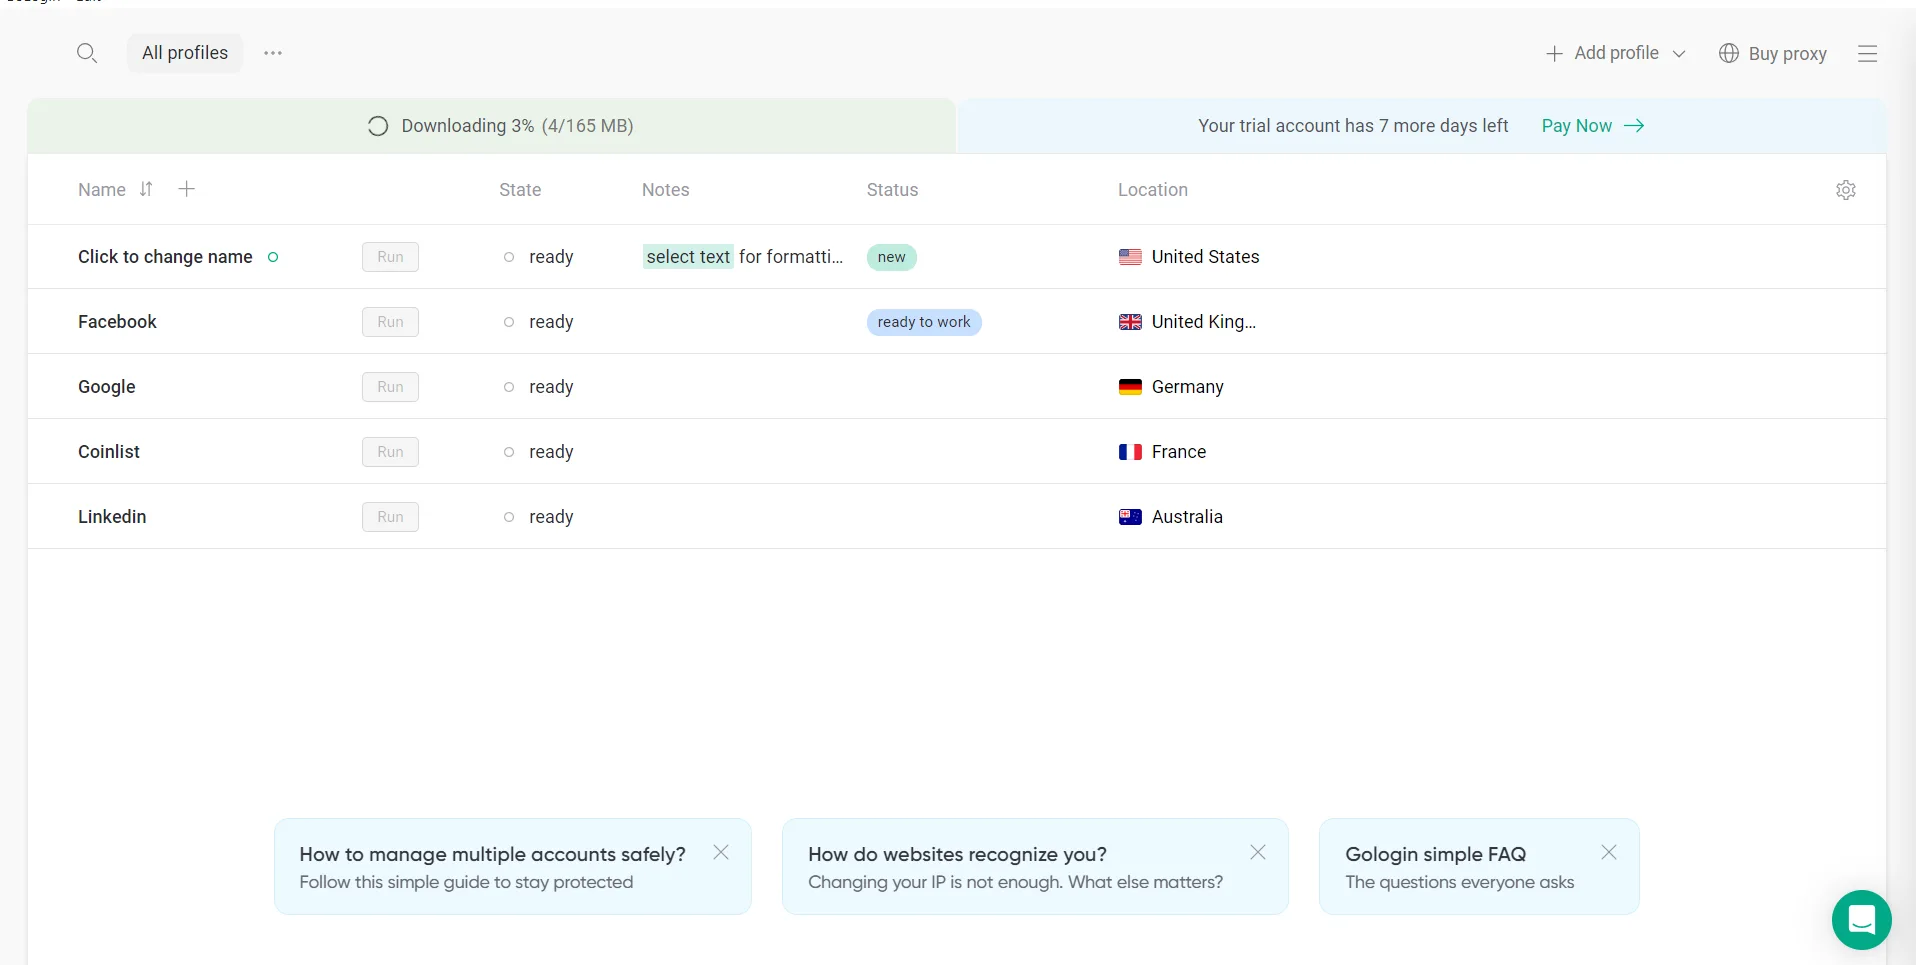
Task: Click the download progress spinner
Action: tap(378, 126)
